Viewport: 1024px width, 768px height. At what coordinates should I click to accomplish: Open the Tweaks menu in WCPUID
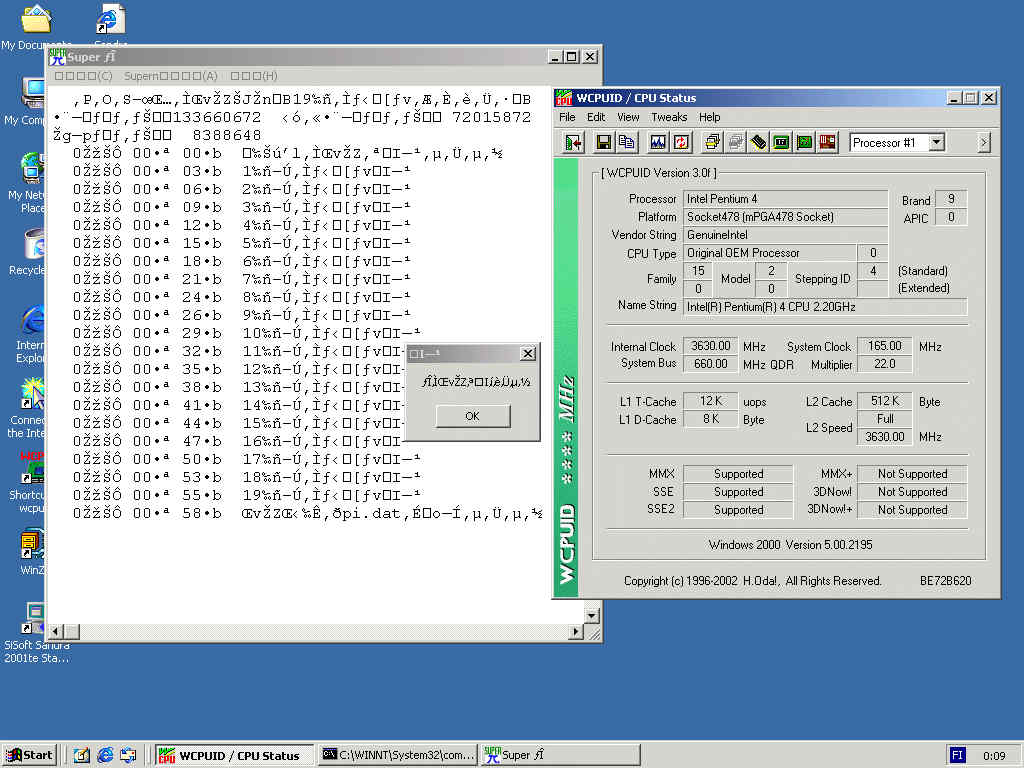(x=669, y=117)
